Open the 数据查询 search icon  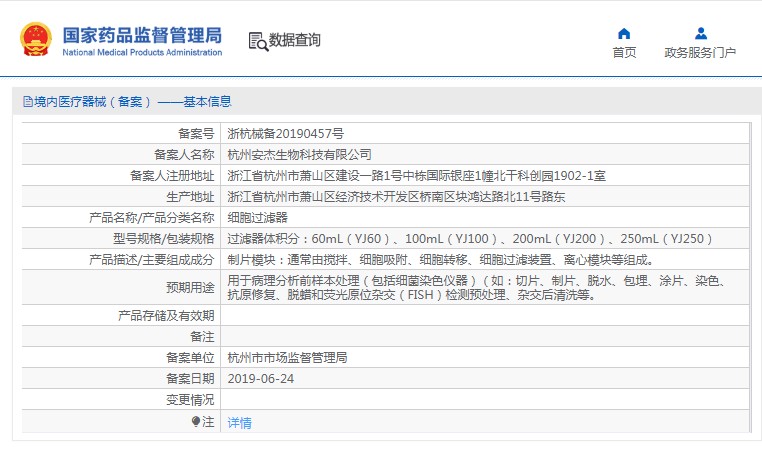tap(258, 41)
